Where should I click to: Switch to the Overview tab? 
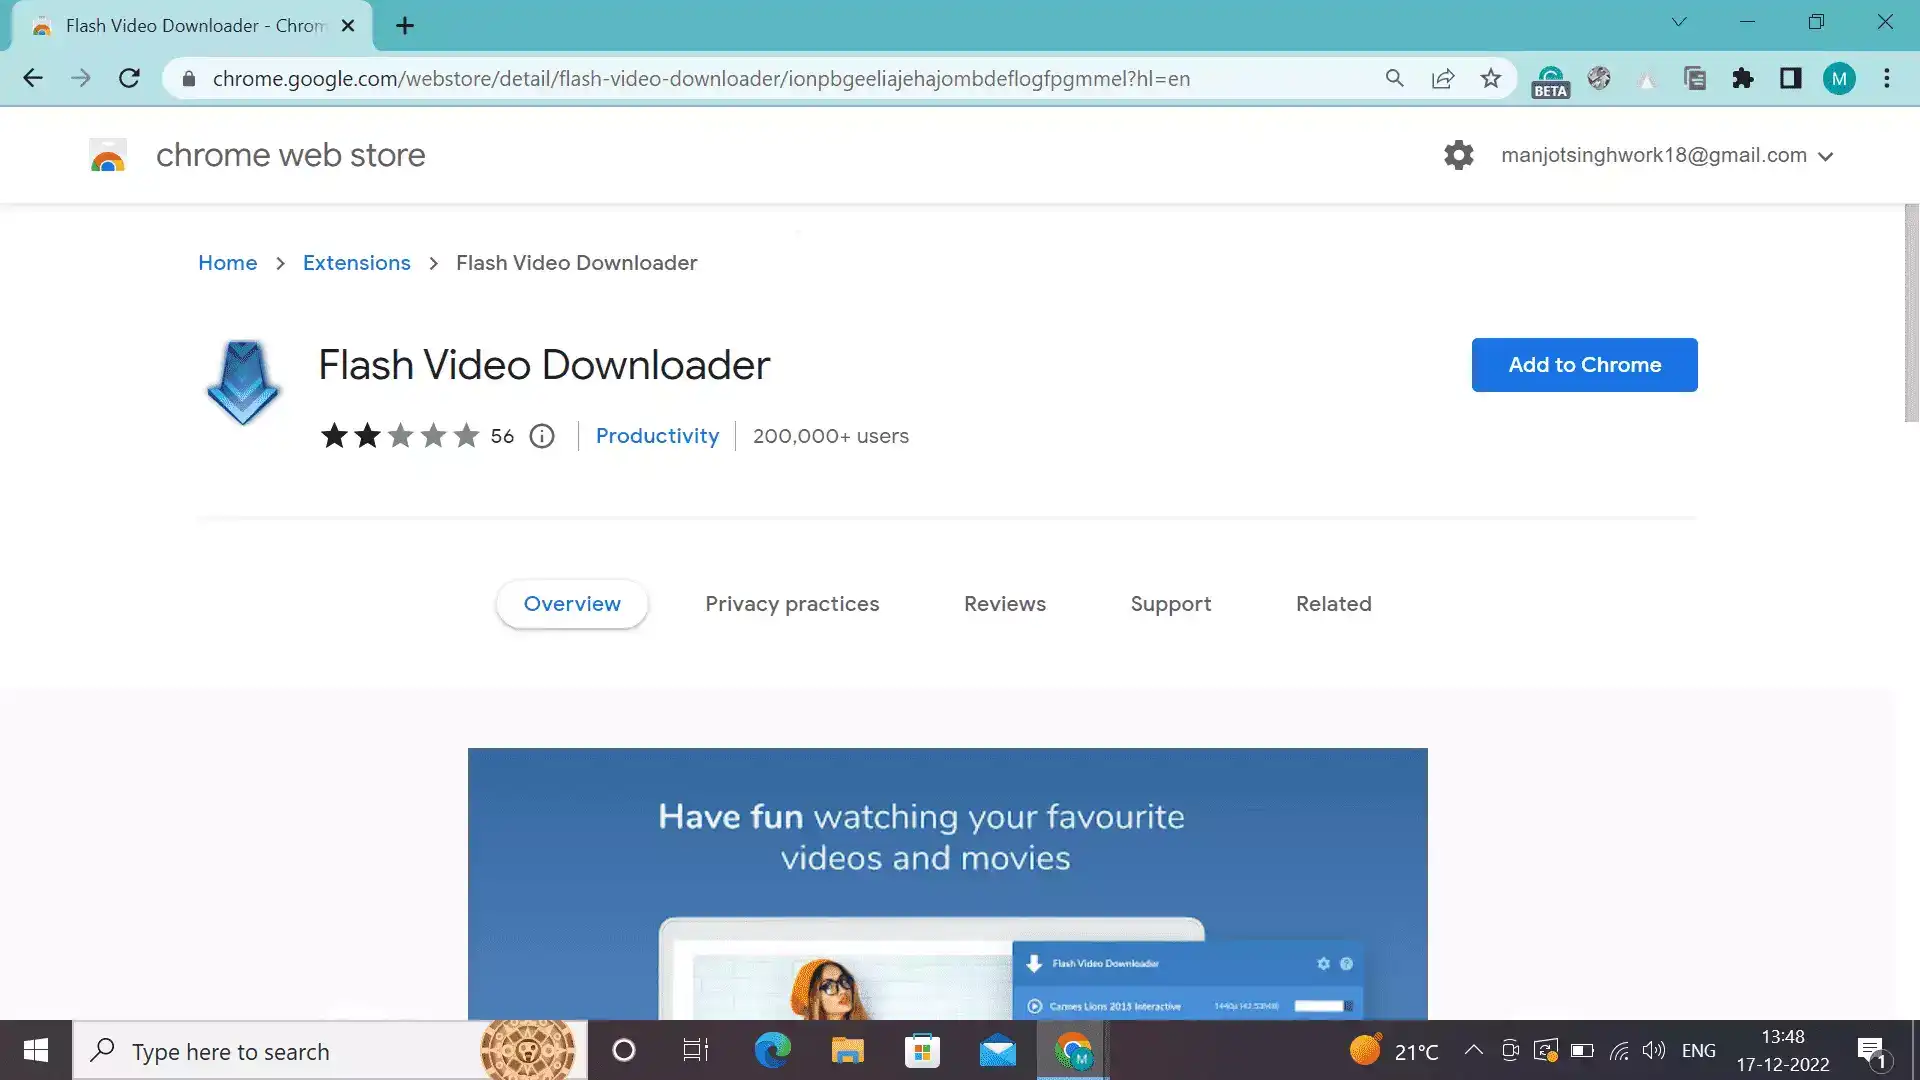click(x=572, y=604)
